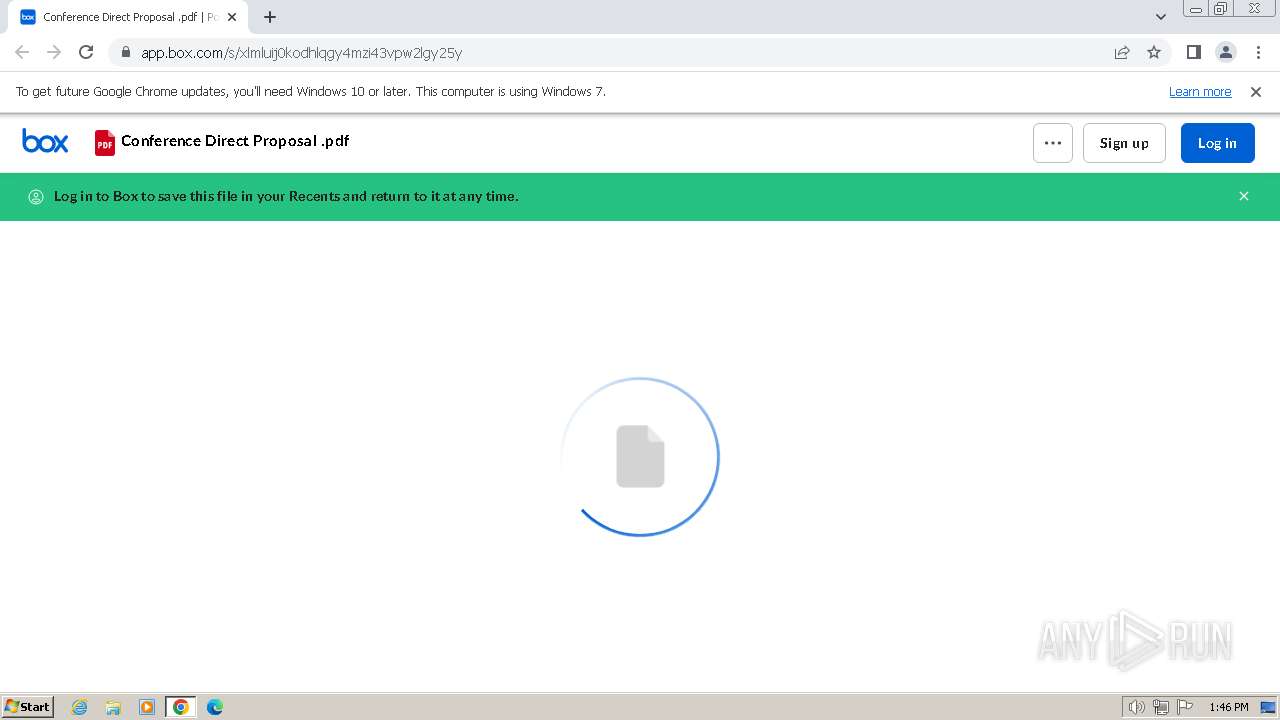Viewport: 1280px width, 720px height.
Task: Open the Chrome profile avatar
Action: point(1225,52)
